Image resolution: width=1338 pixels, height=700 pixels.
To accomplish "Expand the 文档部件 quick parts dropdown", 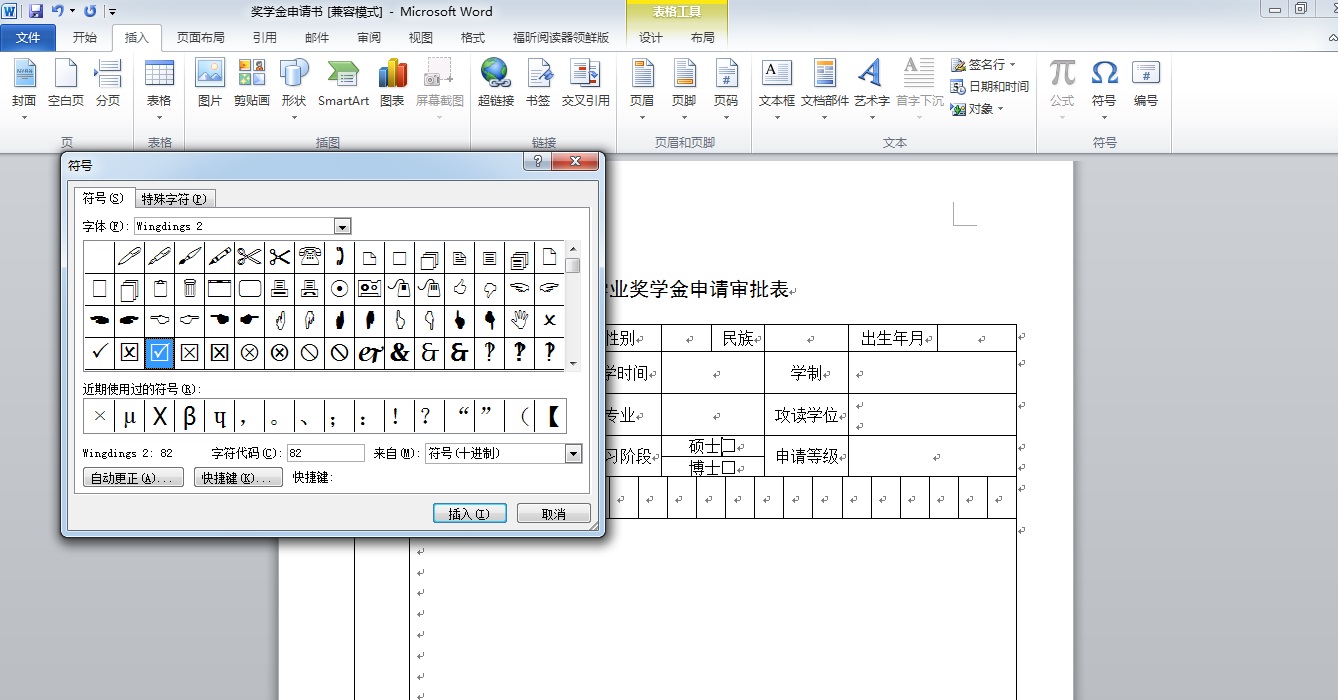I will pyautogui.click(x=825, y=118).
